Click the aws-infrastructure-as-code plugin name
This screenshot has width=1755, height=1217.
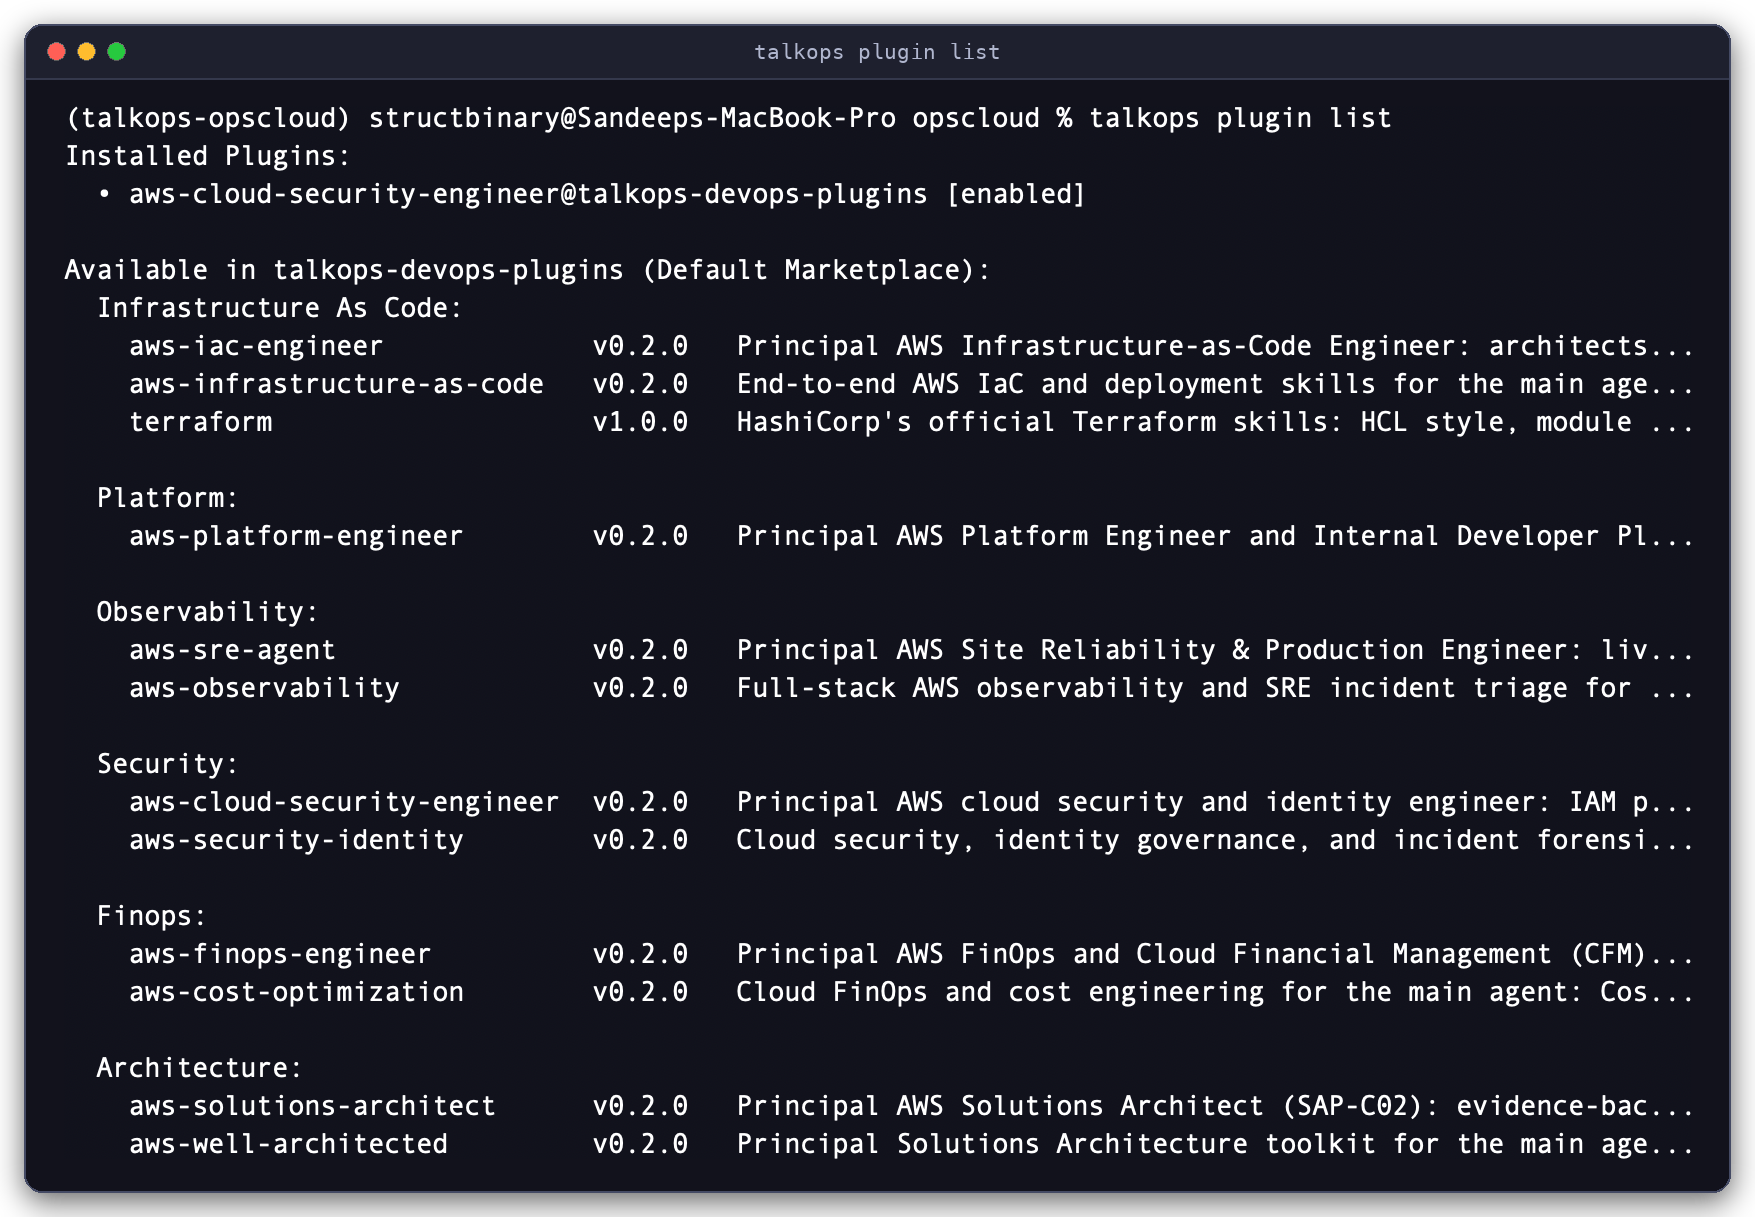point(336,384)
